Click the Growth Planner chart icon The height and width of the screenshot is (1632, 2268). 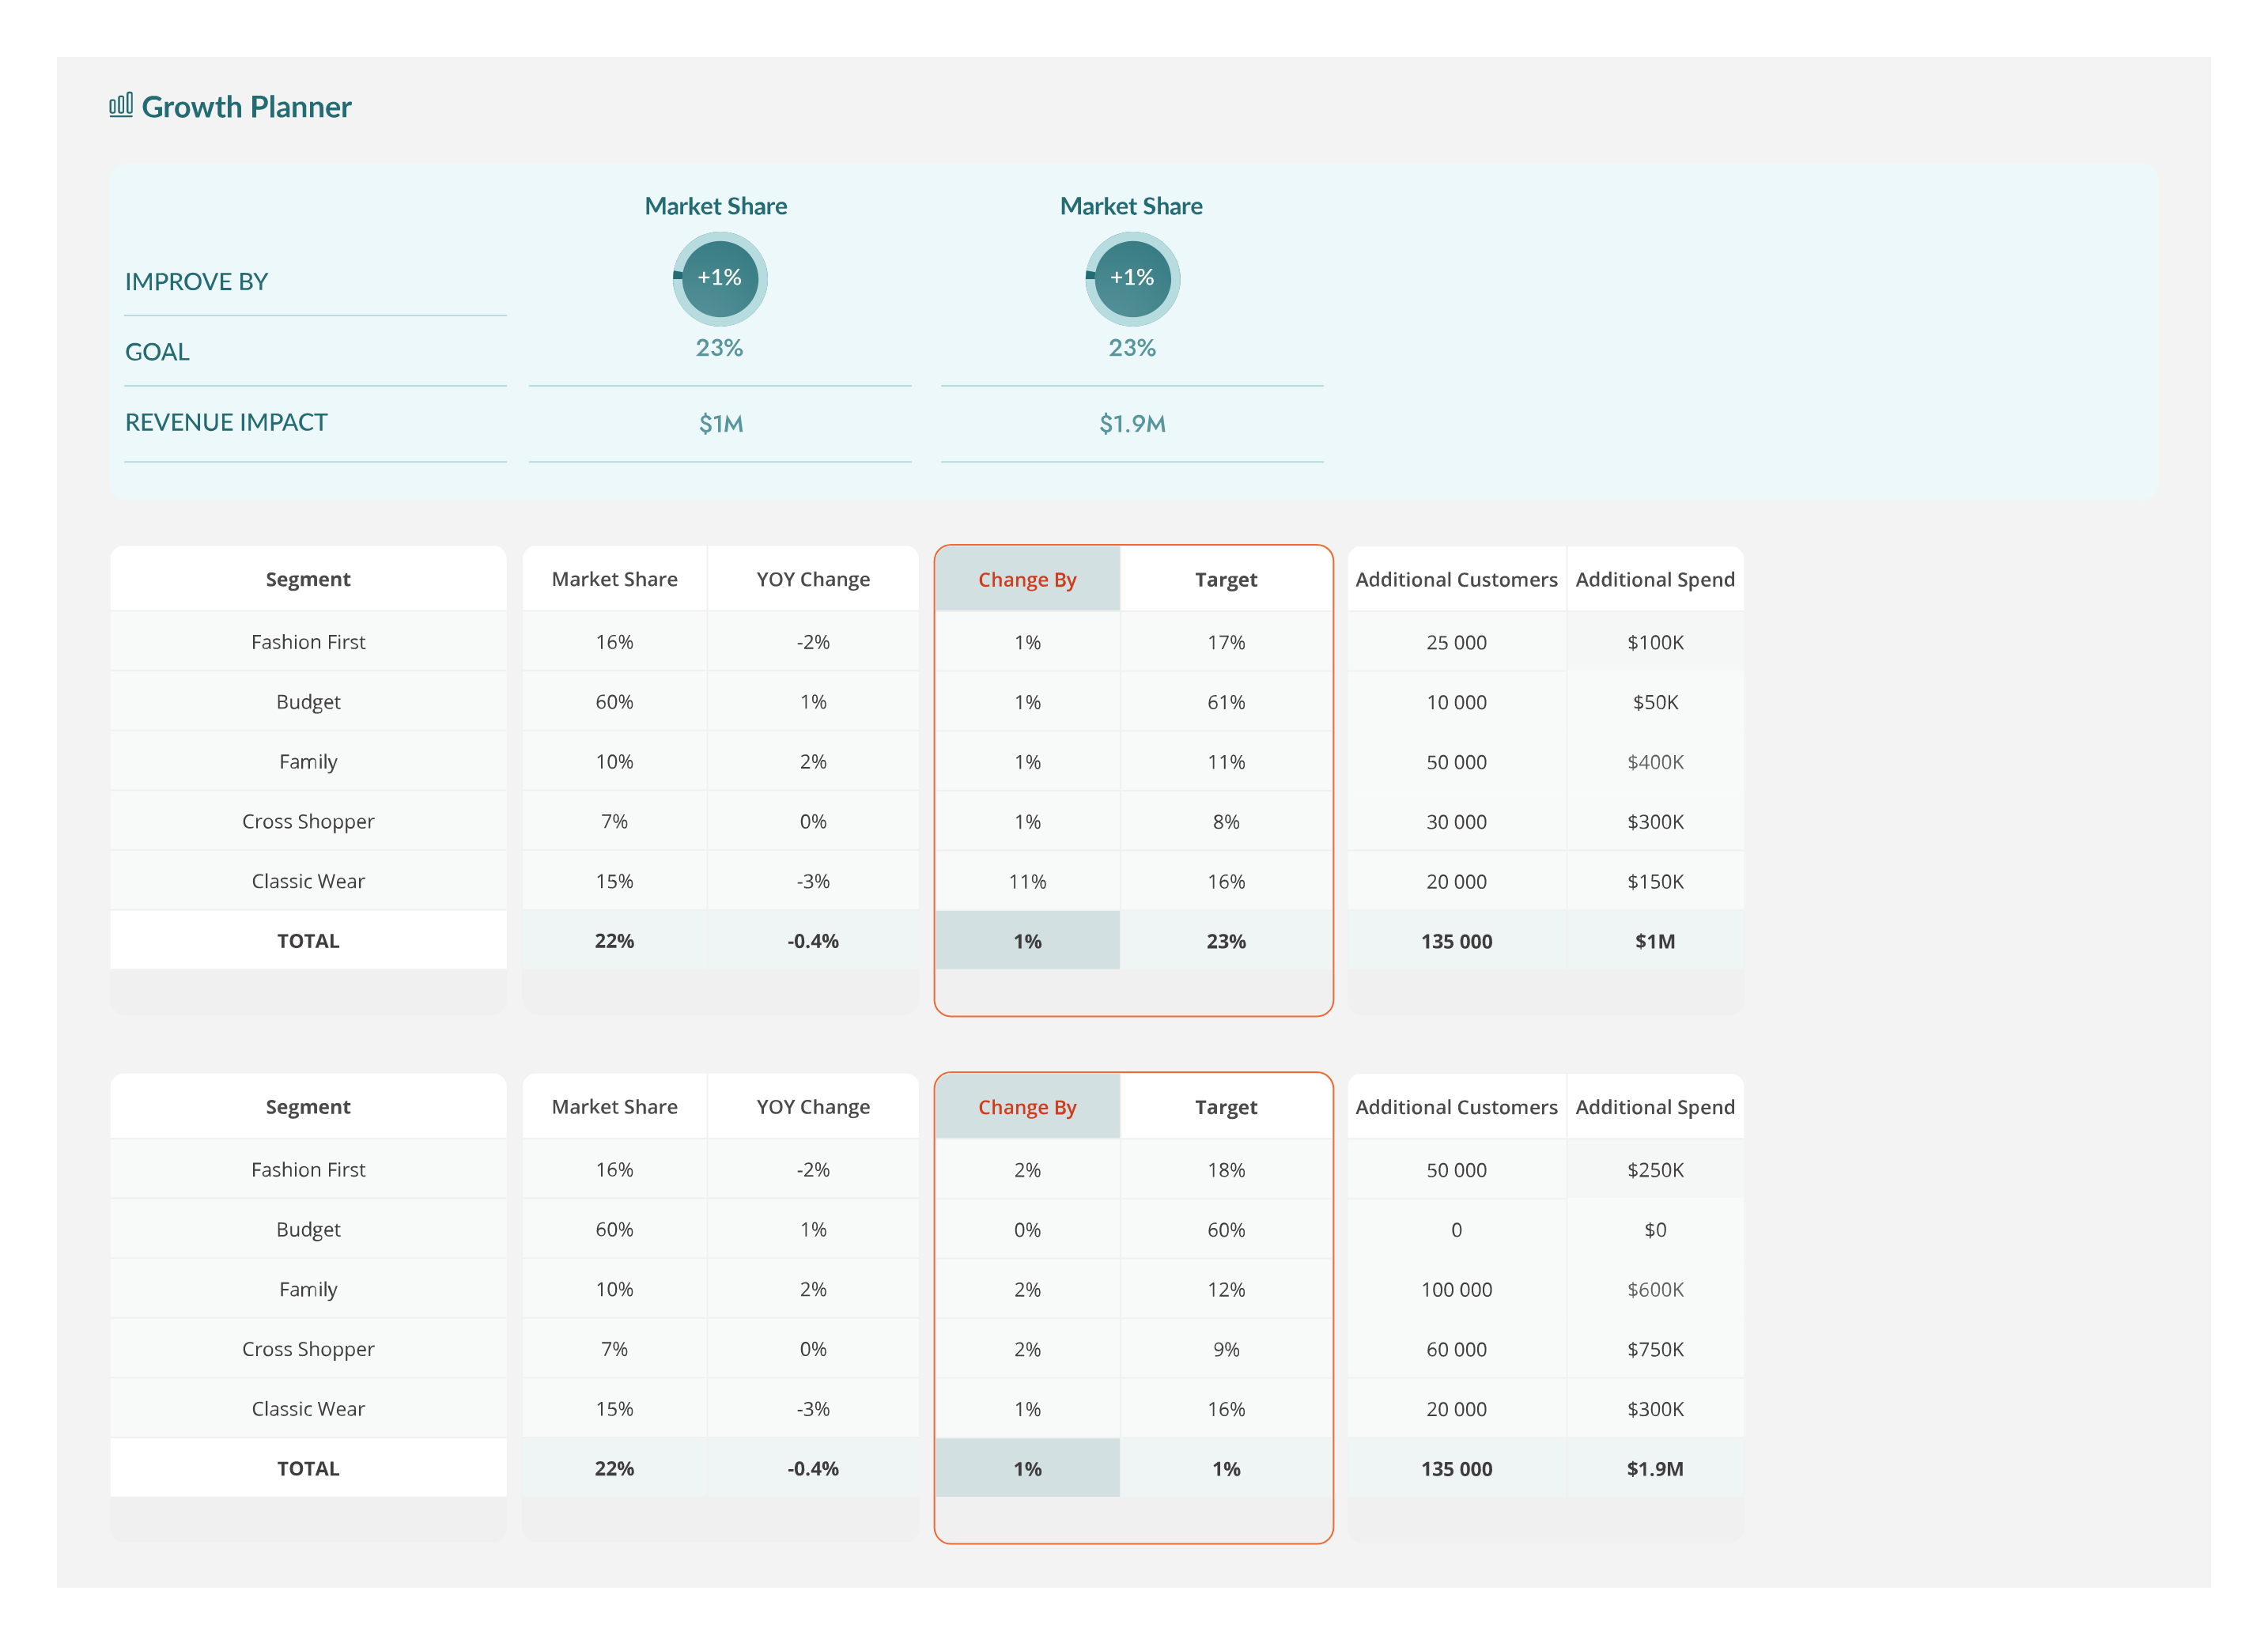pyautogui.click(x=121, y=105)
